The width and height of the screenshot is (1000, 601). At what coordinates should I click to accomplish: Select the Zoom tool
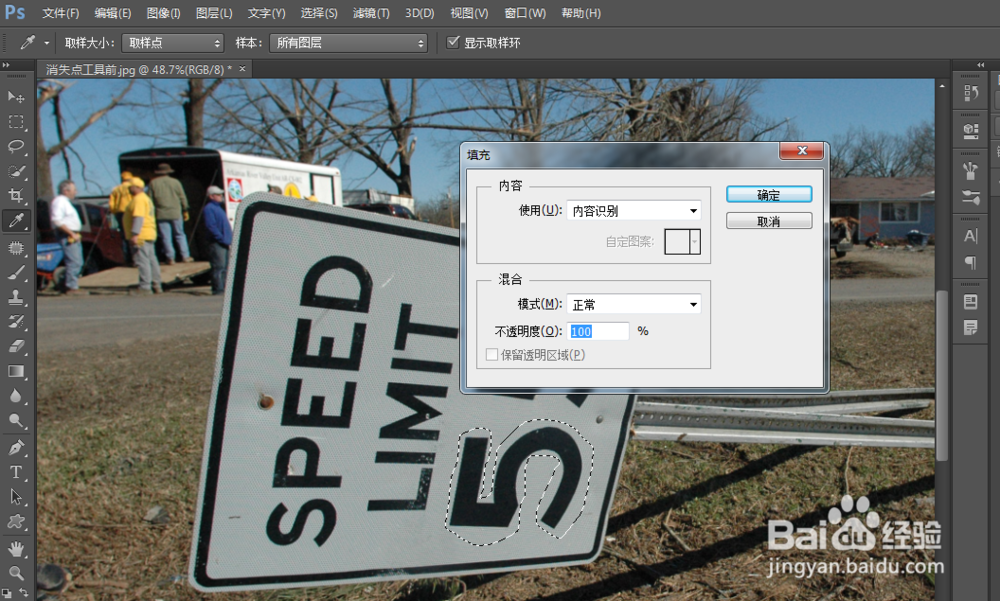click(16, 572)
